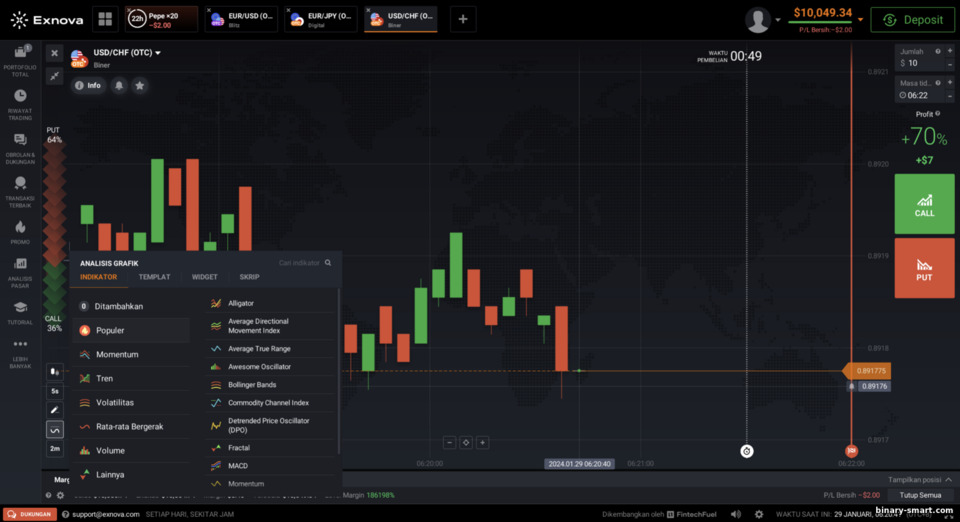Add Average Directional Movement Index indicator
This screenshot has width=960, height=522.
[271, 326]
